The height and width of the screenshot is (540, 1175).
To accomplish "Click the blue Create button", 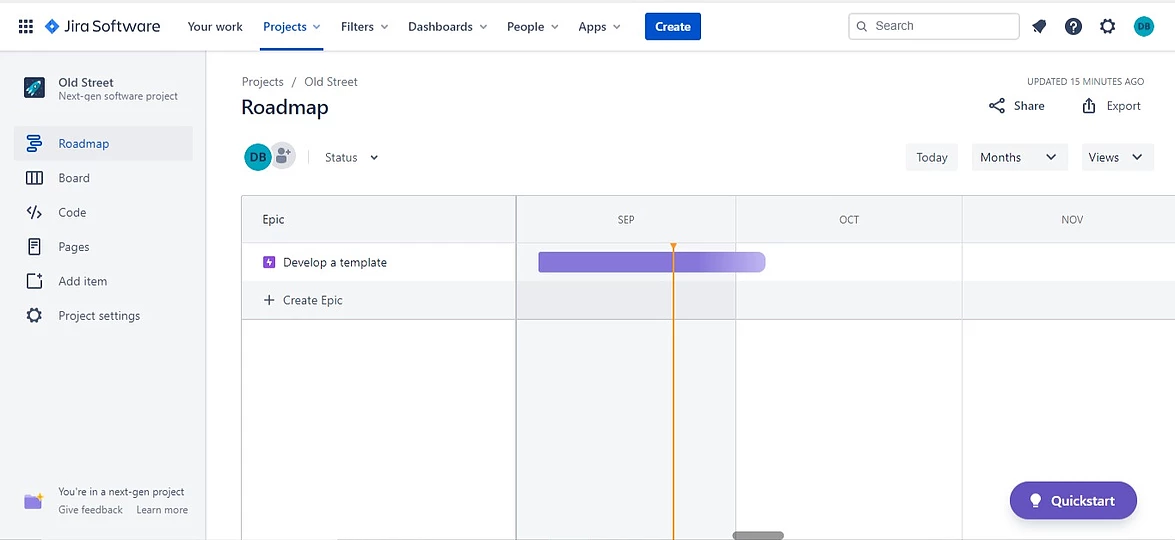I will tap(672, 27).
